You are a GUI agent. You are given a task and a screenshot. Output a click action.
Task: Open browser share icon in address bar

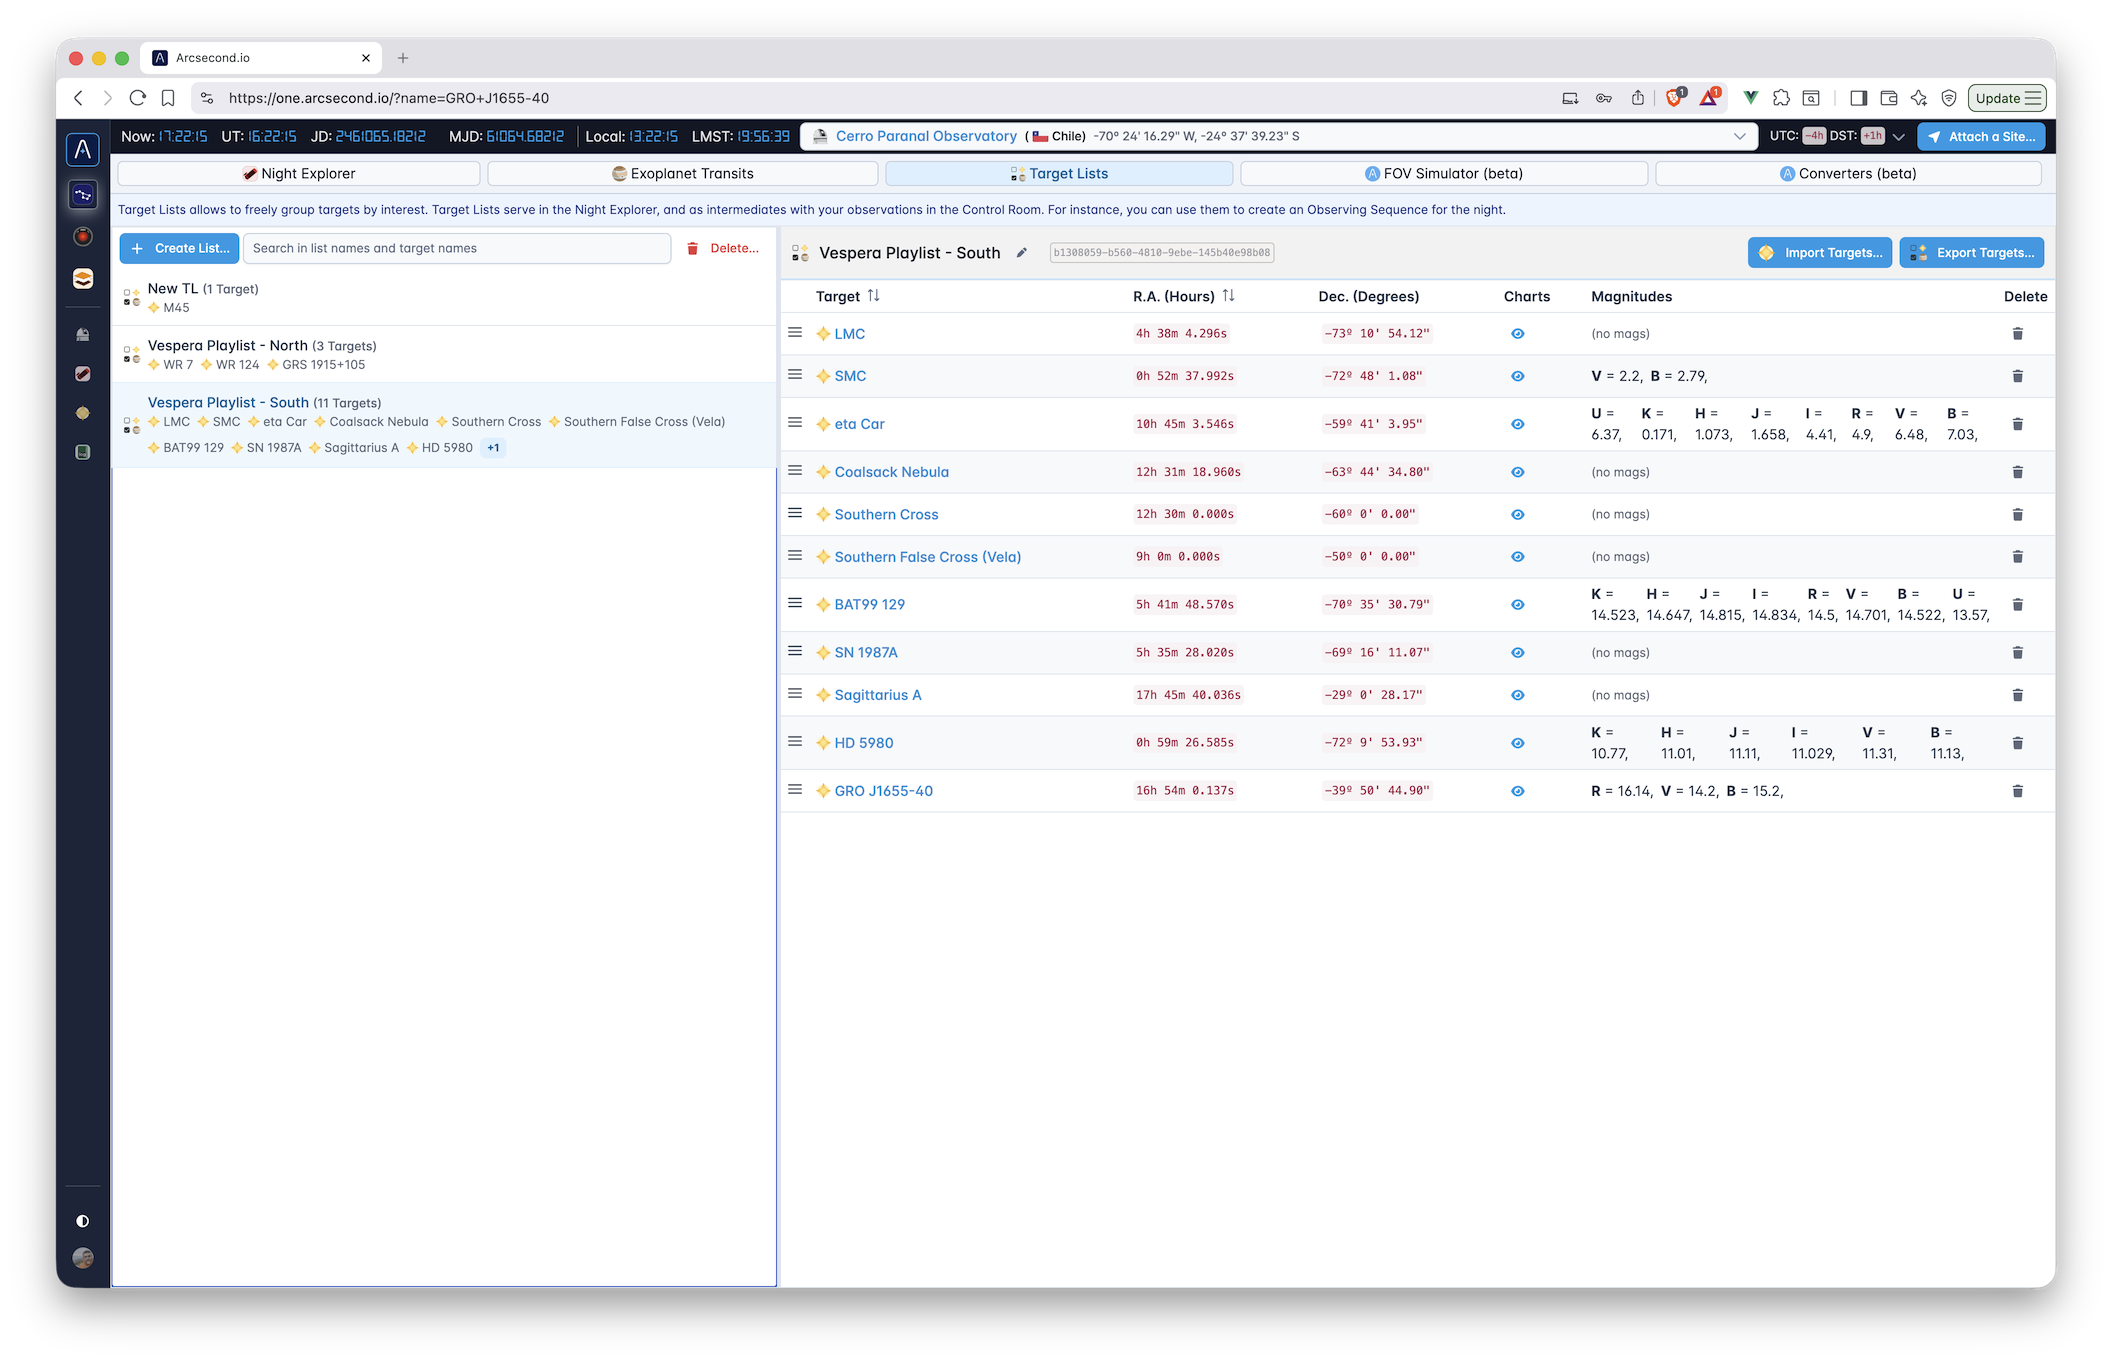coord(1637,98)
